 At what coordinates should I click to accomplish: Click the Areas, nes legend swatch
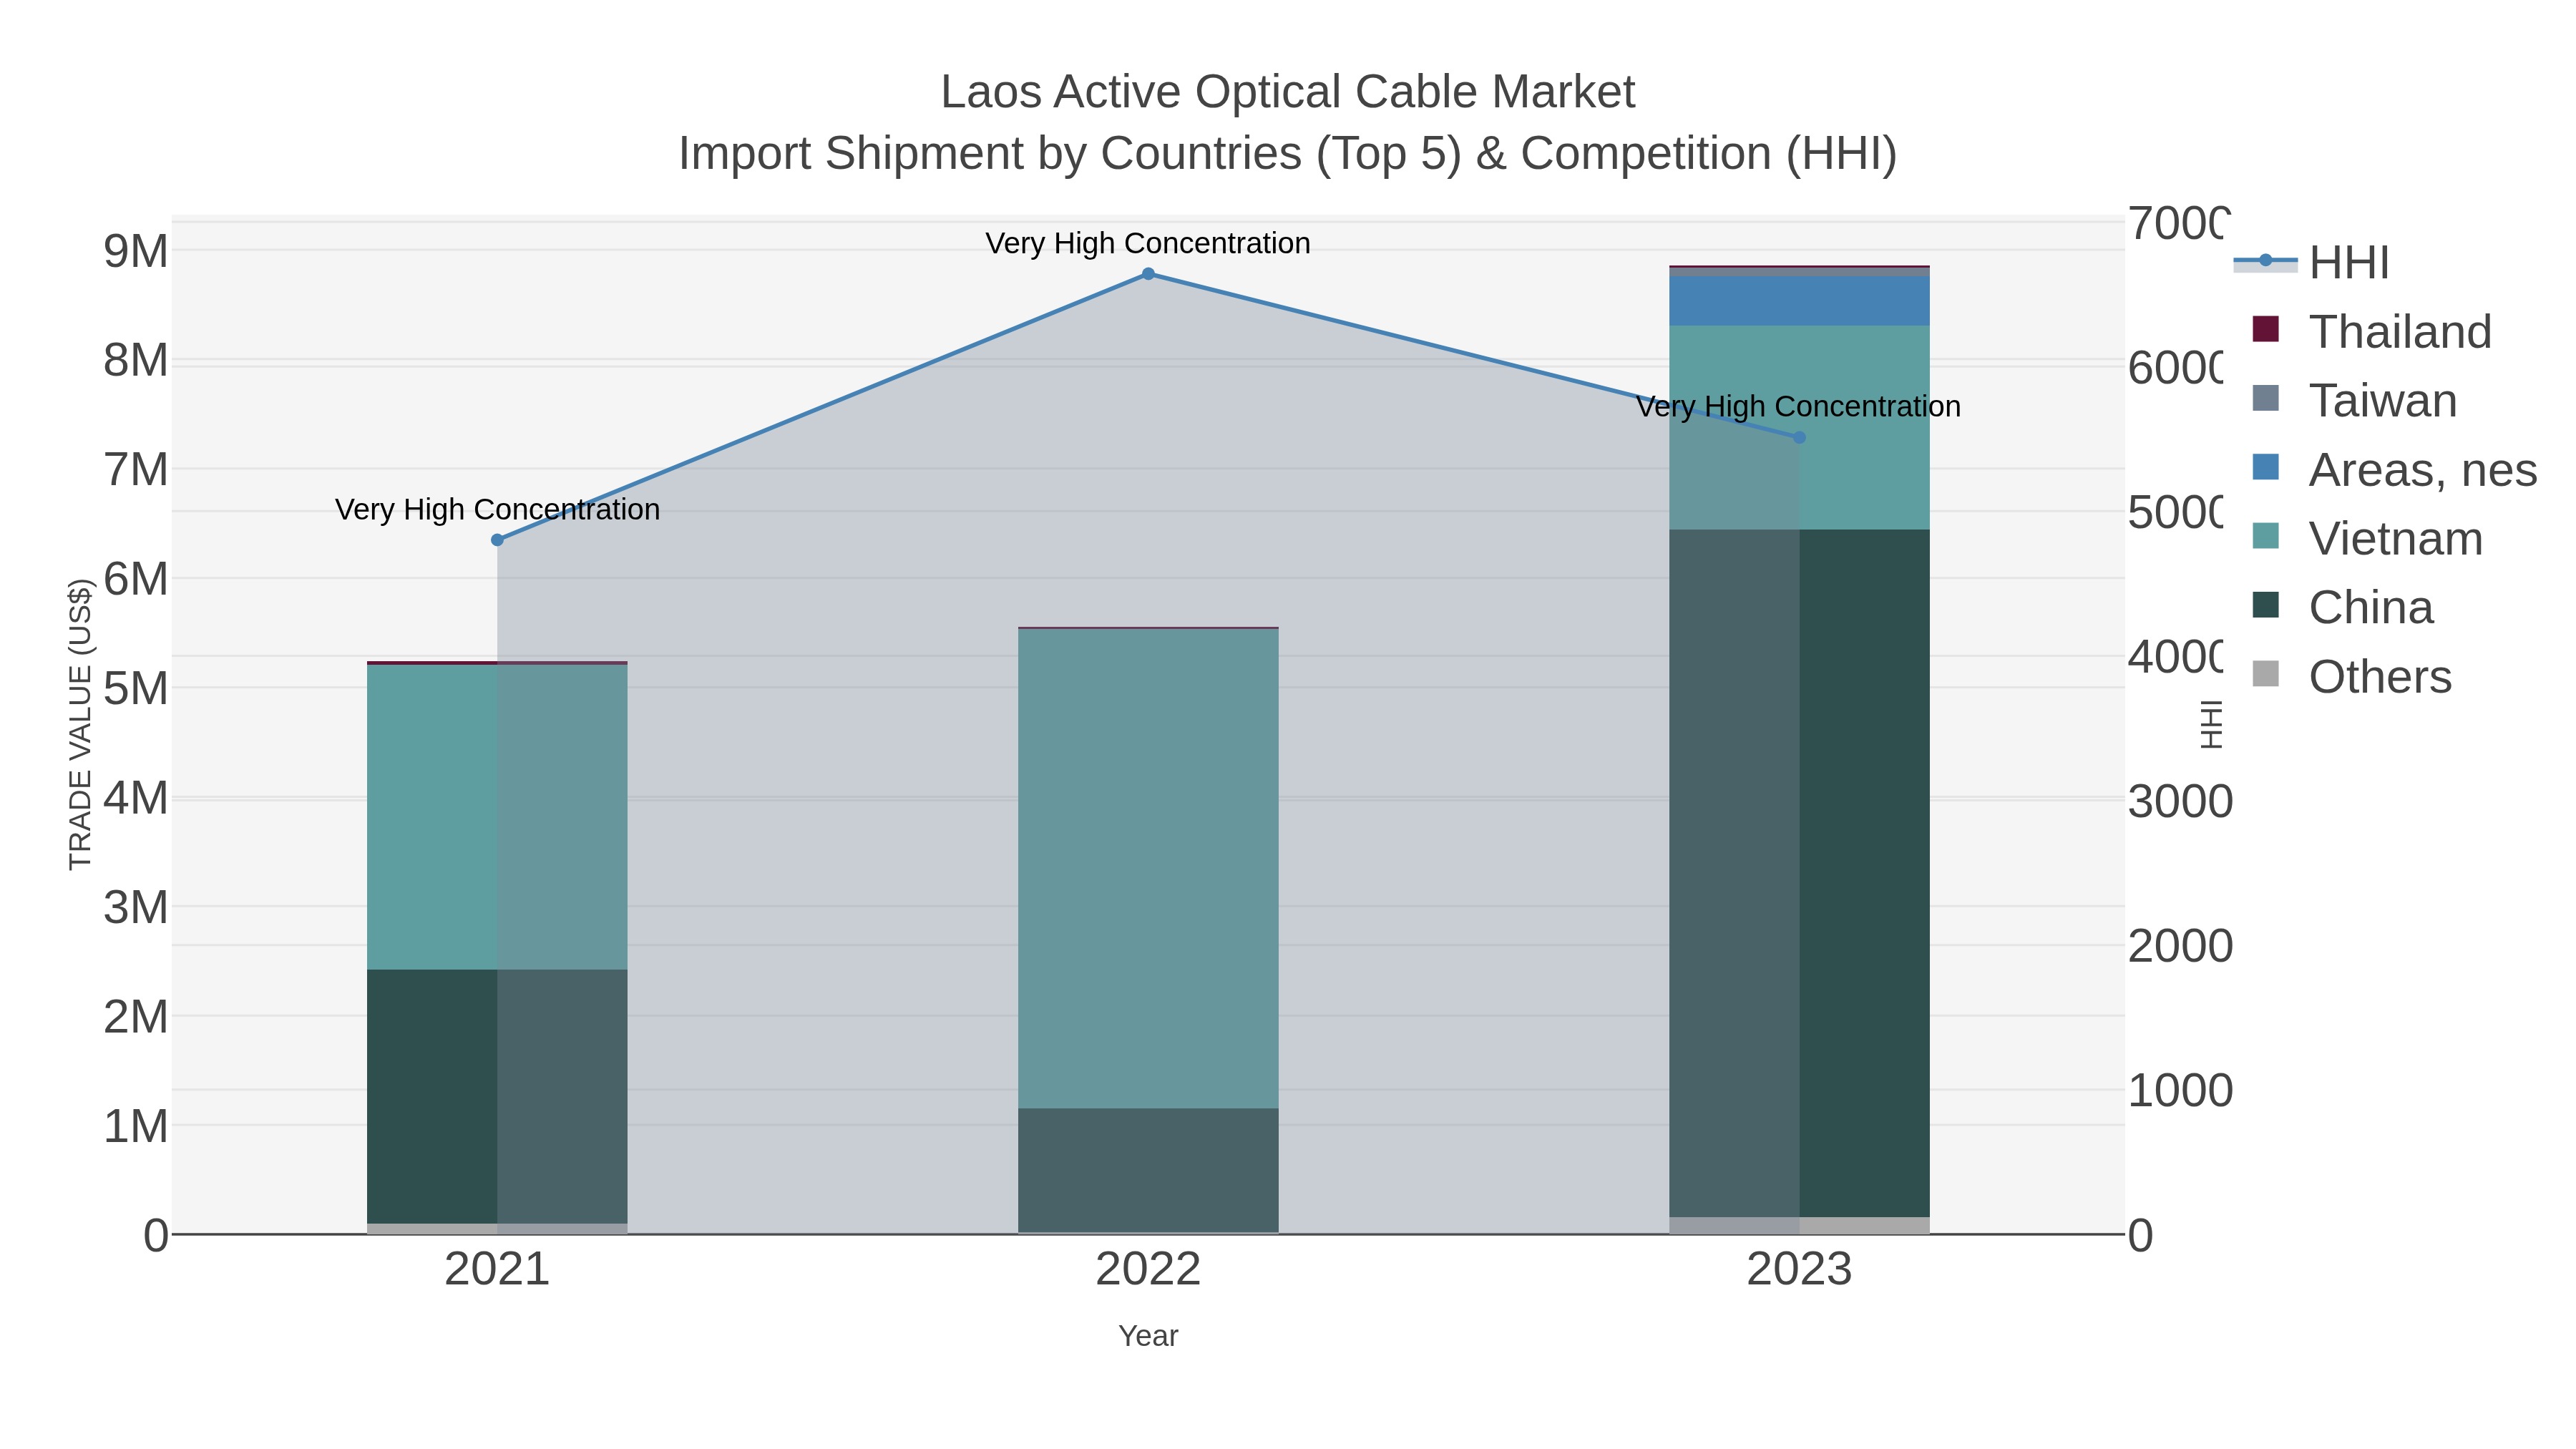click(2265, 467)
